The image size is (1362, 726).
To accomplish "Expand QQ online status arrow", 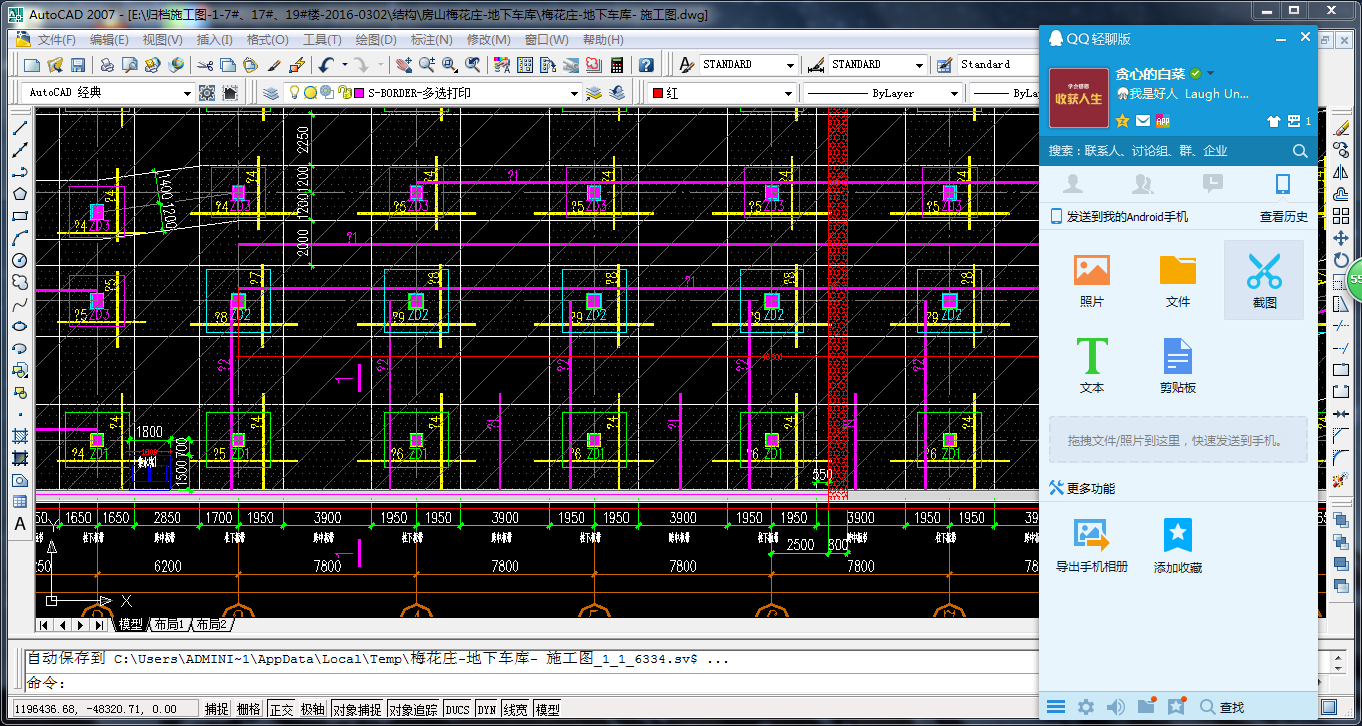I will (x=1211, y=74).
